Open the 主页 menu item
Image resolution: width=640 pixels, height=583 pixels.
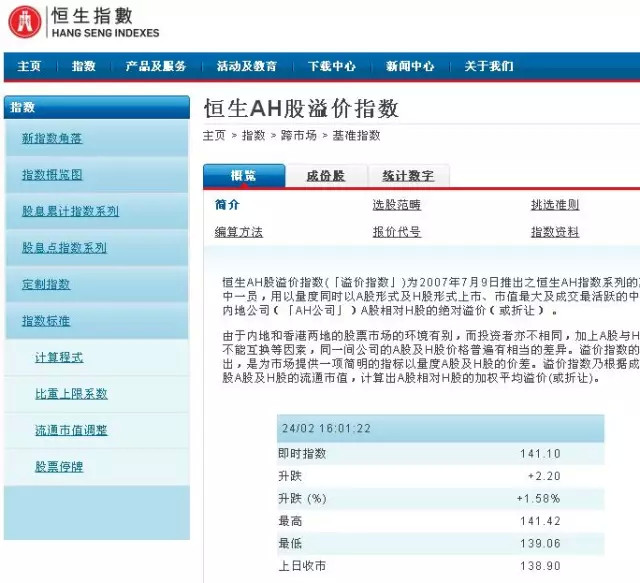point(29,66)
